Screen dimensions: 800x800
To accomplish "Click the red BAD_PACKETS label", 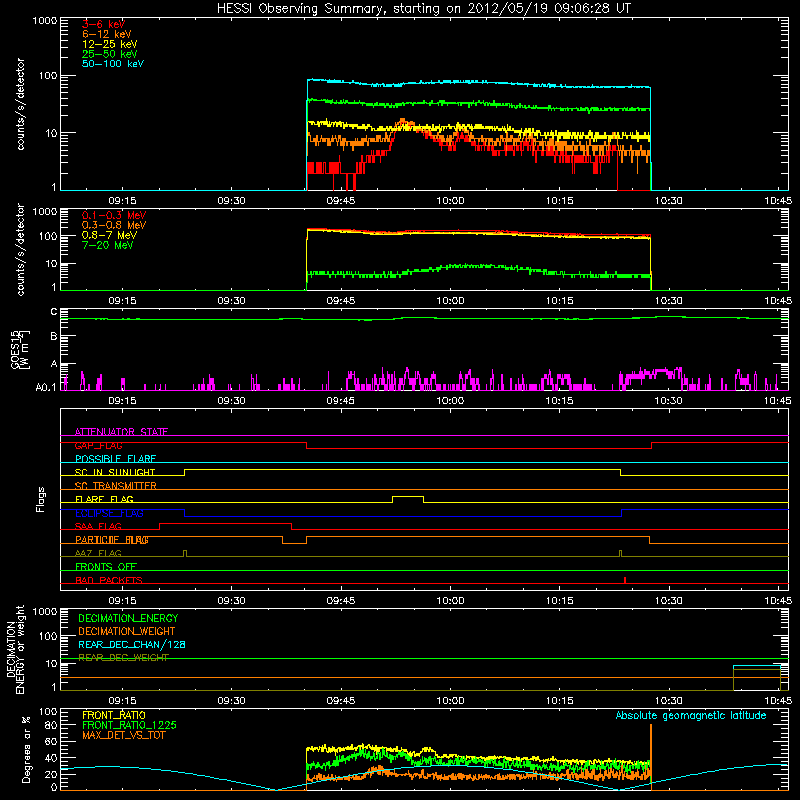I will click(x=109, y=580).
